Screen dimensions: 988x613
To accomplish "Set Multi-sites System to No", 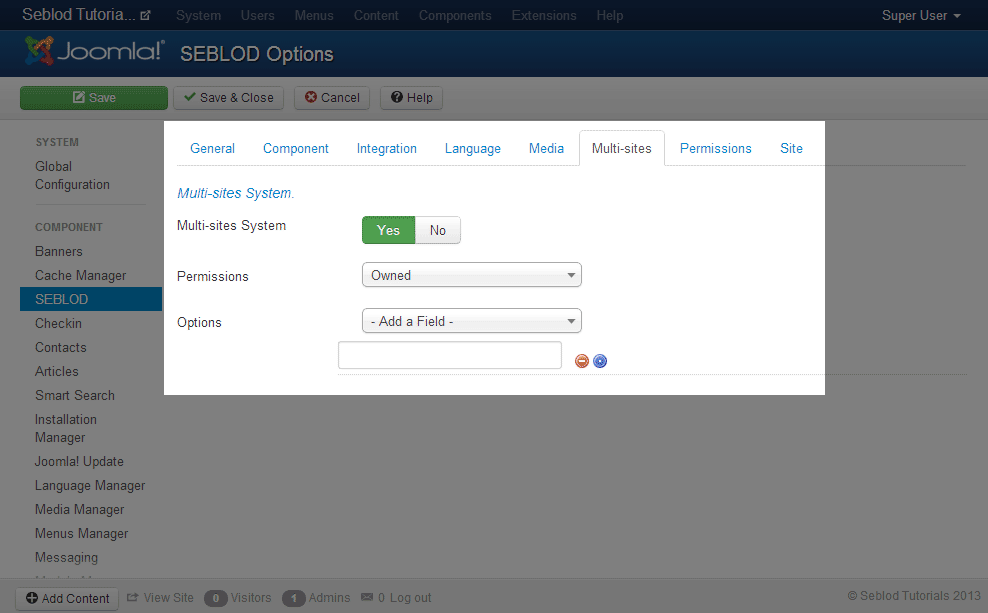I will (438, 230).
